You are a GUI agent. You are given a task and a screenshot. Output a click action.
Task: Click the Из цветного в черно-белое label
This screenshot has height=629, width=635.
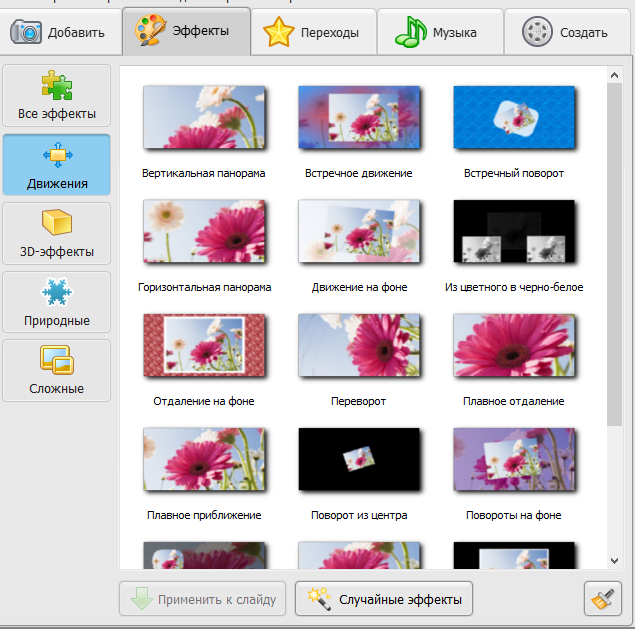click(x=514, y=287)
